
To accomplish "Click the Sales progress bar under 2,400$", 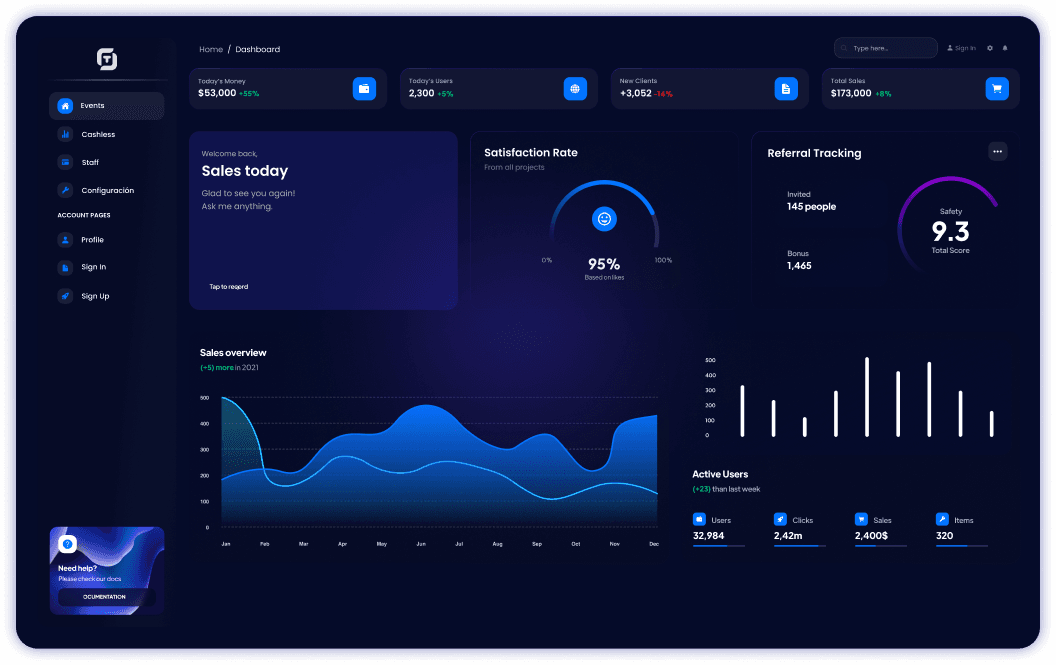I will (880, 546).
